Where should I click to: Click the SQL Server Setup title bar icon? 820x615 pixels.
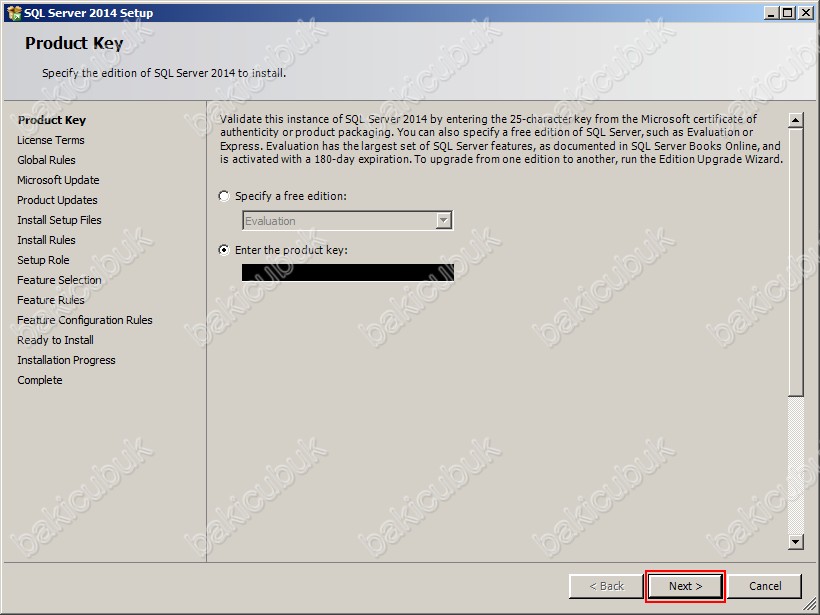click(14, 13)
